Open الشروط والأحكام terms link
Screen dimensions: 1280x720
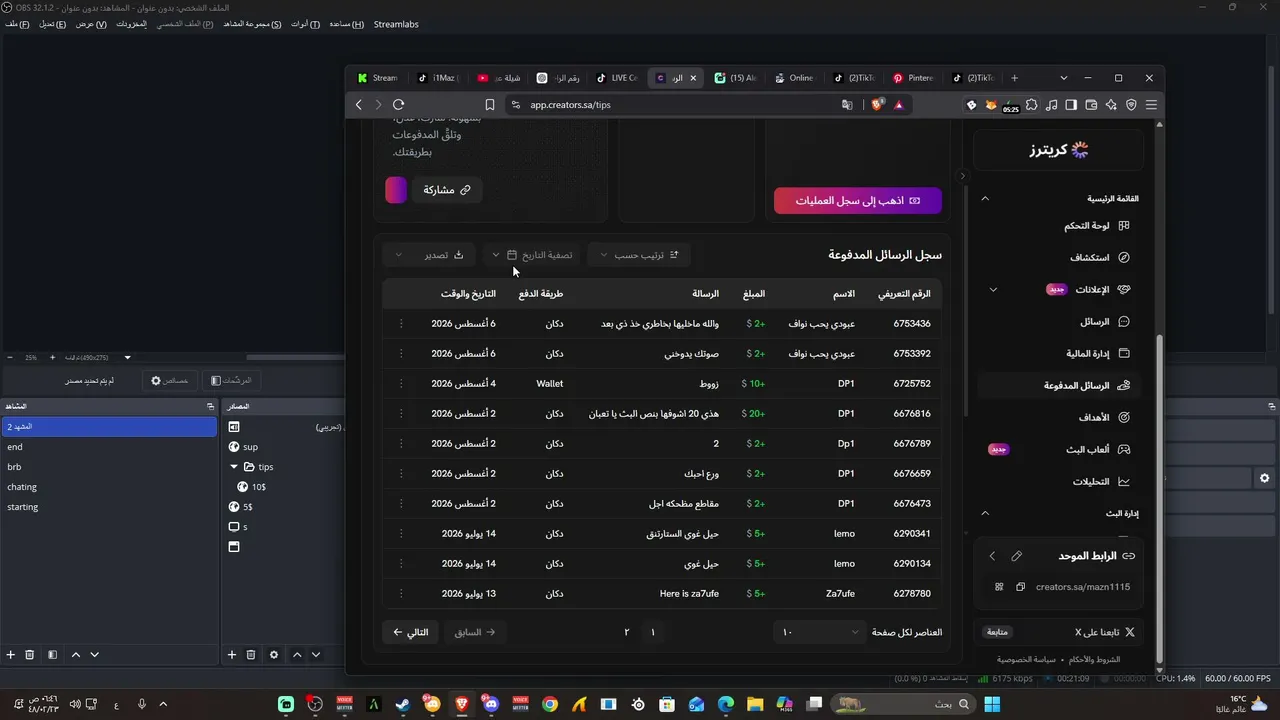point(1095,659)
